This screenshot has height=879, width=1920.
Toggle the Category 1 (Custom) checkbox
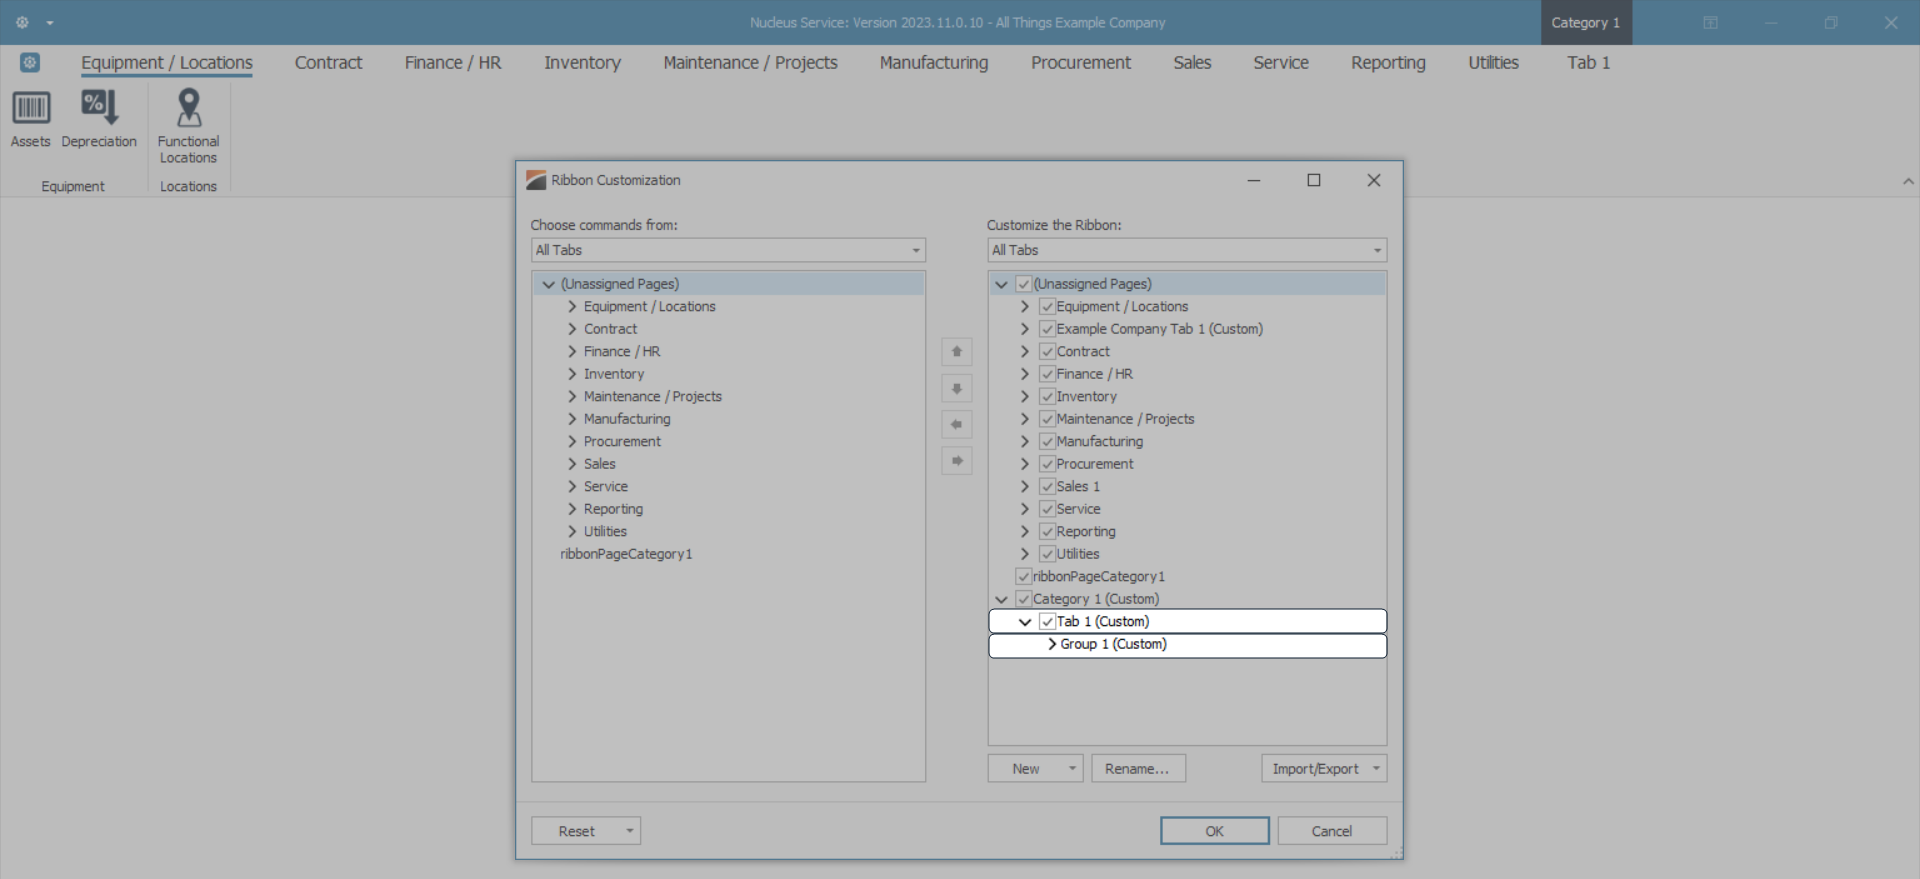(x=1024, y=599)
